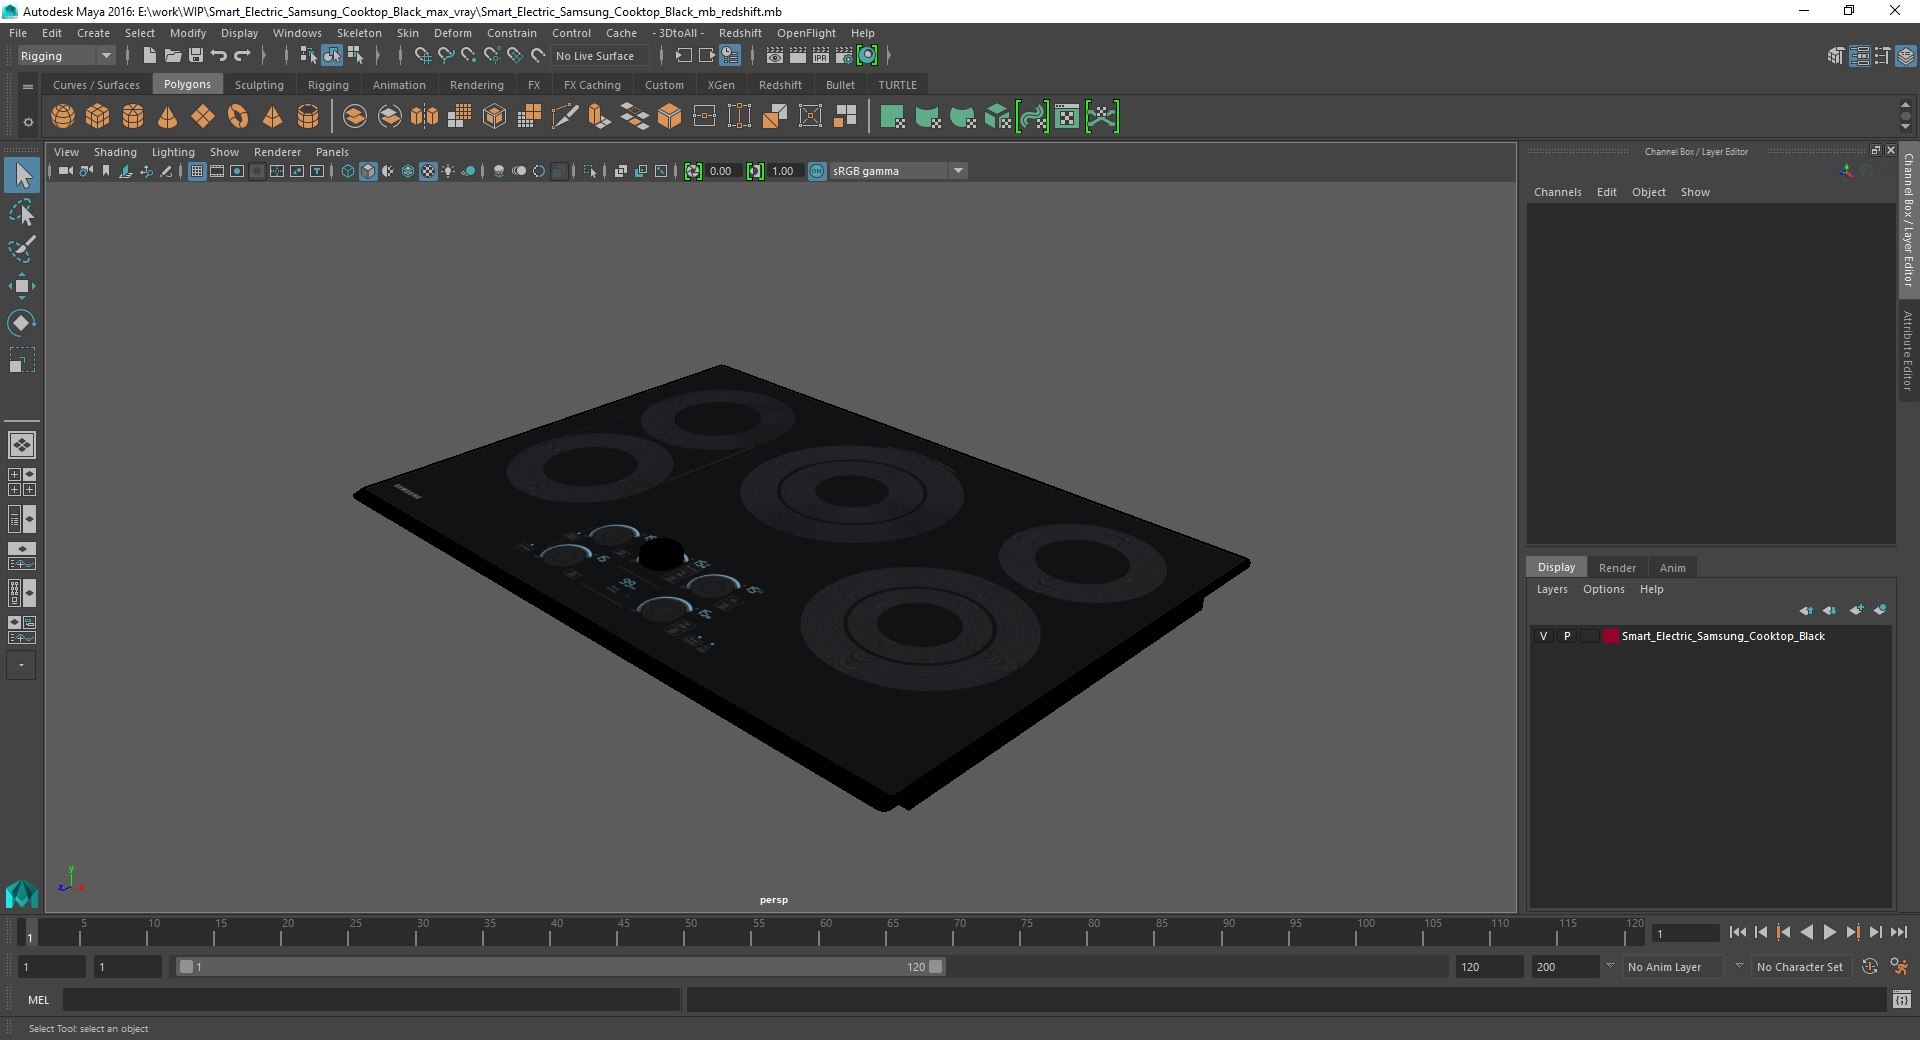Open the Rigging menu set dropdown
Screen dimensions: 1920x1040
66,56
